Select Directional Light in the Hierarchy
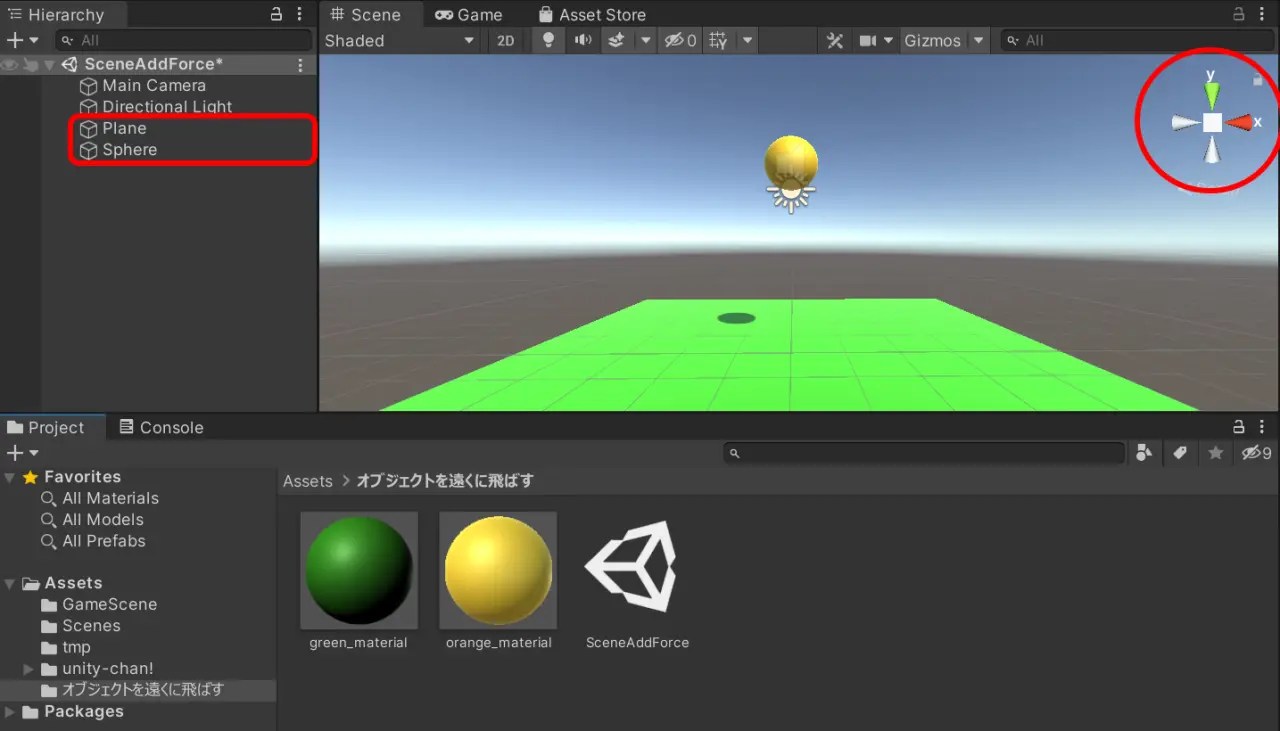This screenshot has height=731, width=1280. [x=167, y=107]
